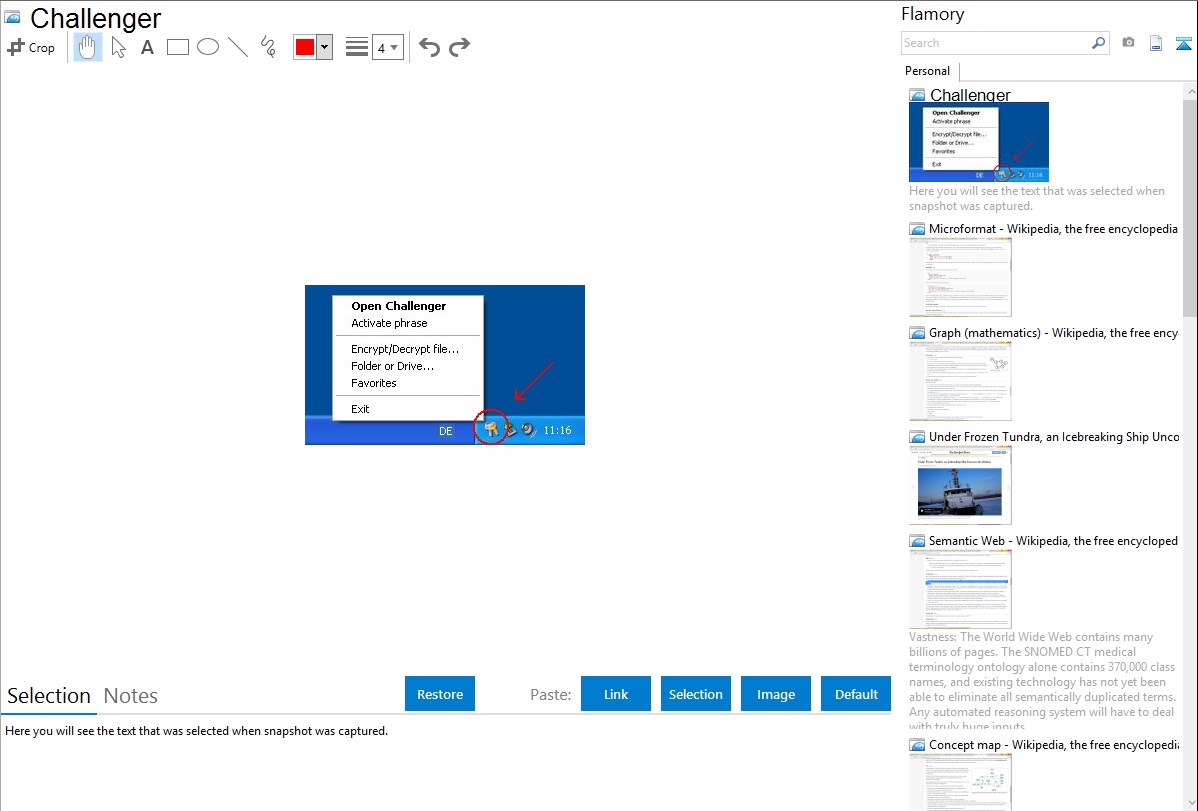1198x811 pixels.
Task: Activate the hand pan tool
Action: point(88,47)
